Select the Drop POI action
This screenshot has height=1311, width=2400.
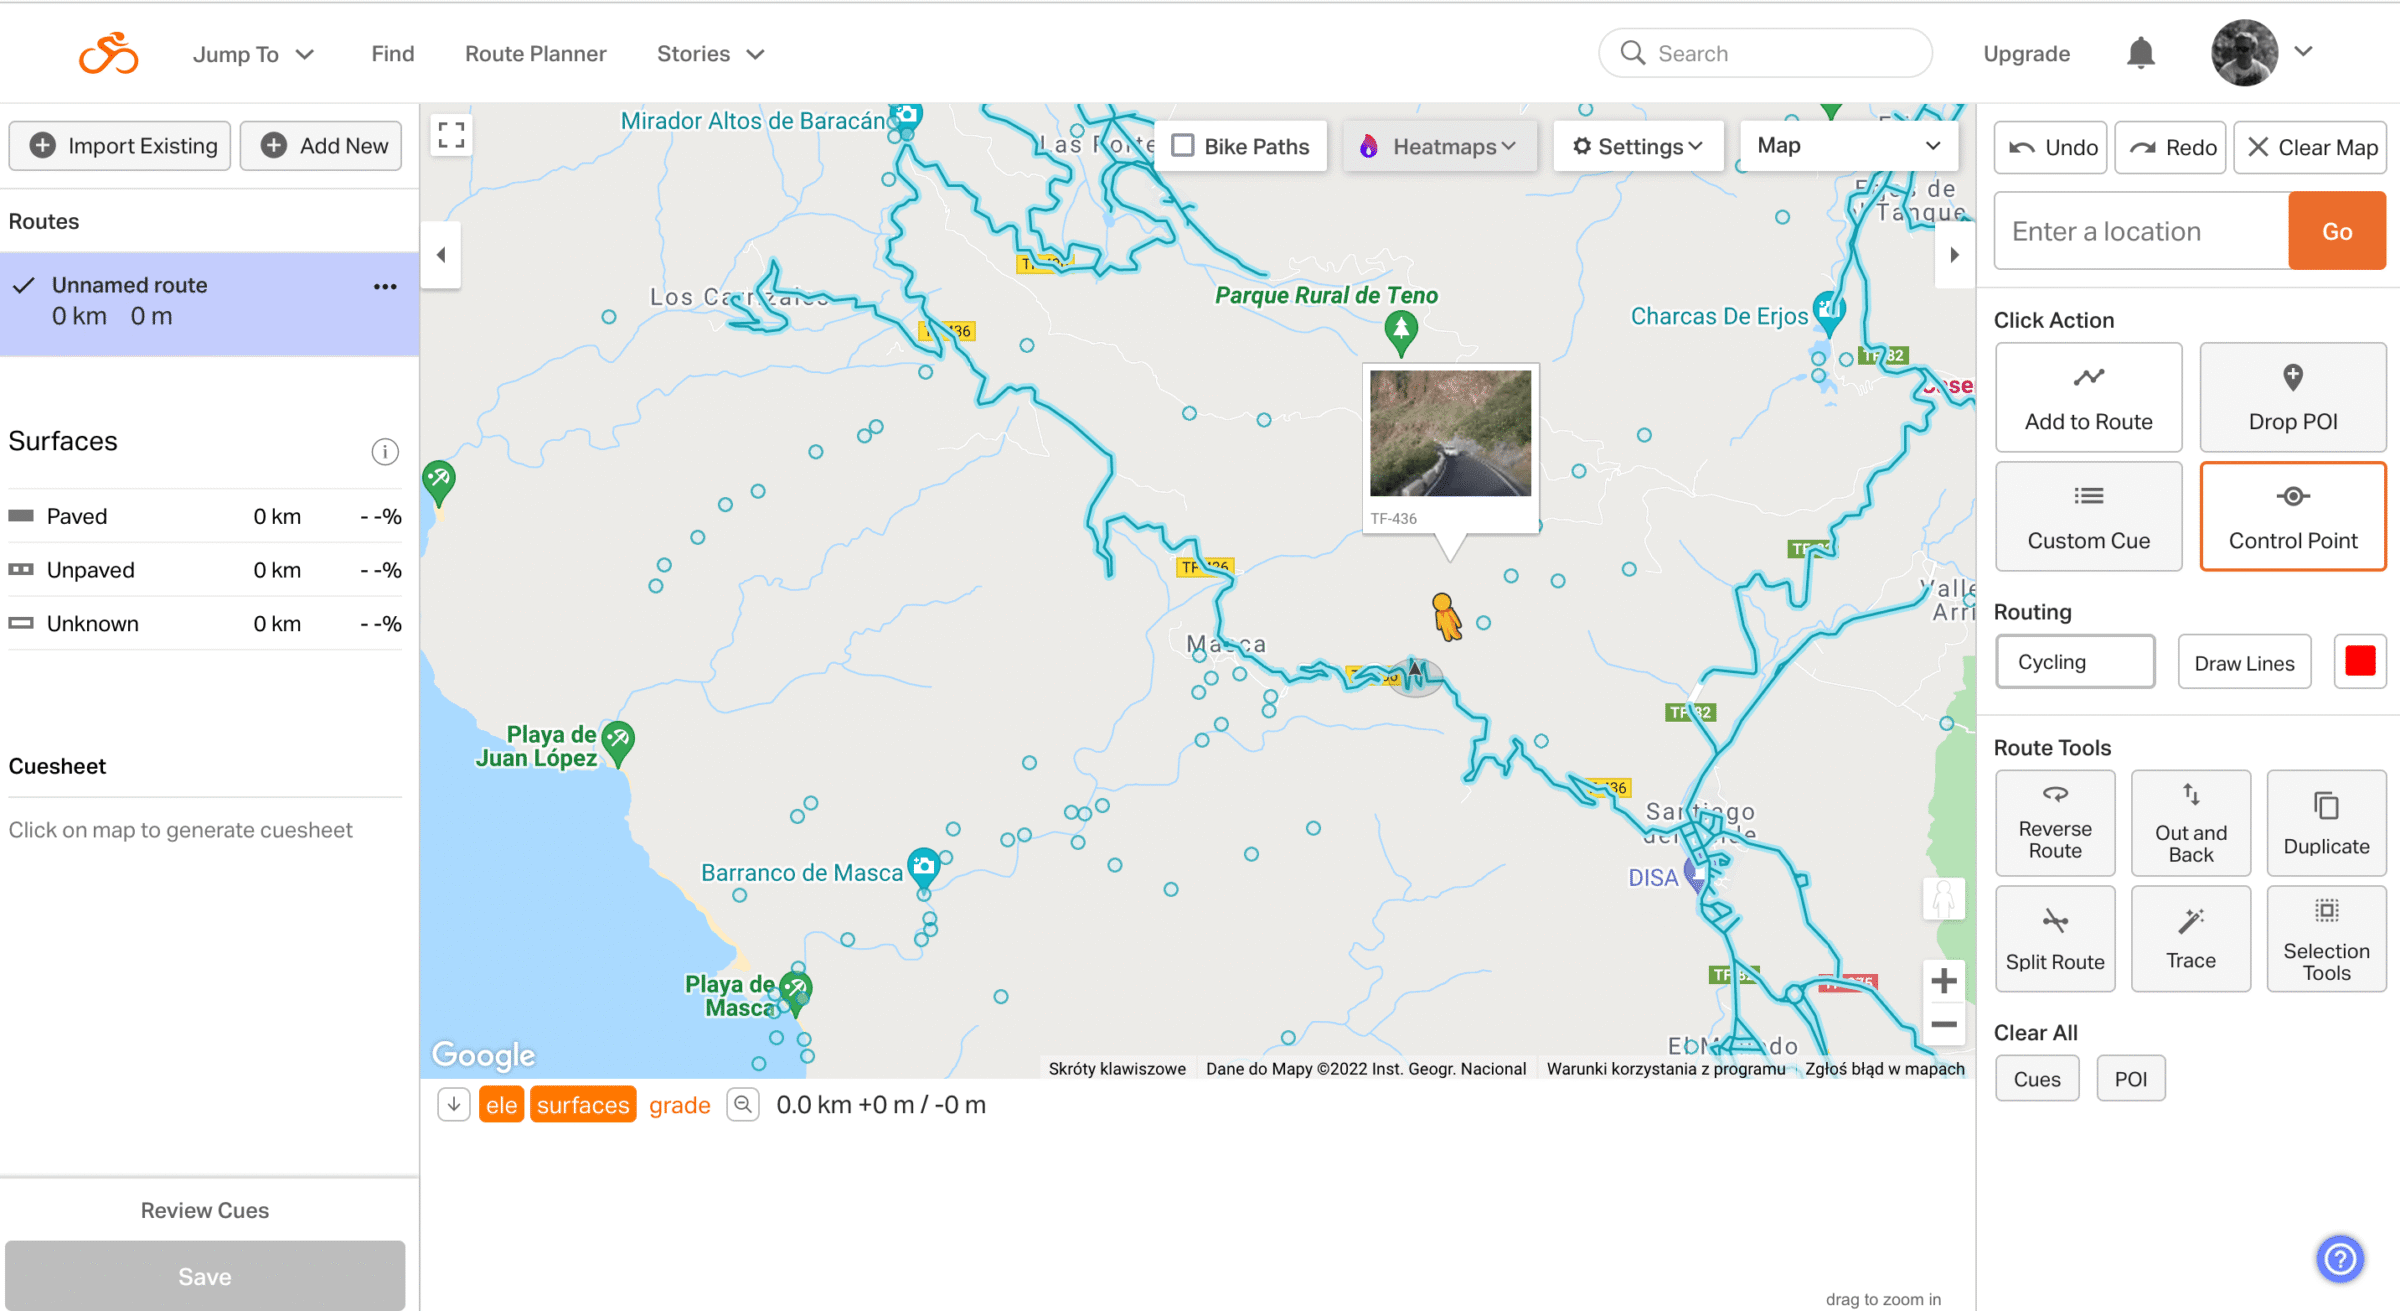[x=2292, y=397]
